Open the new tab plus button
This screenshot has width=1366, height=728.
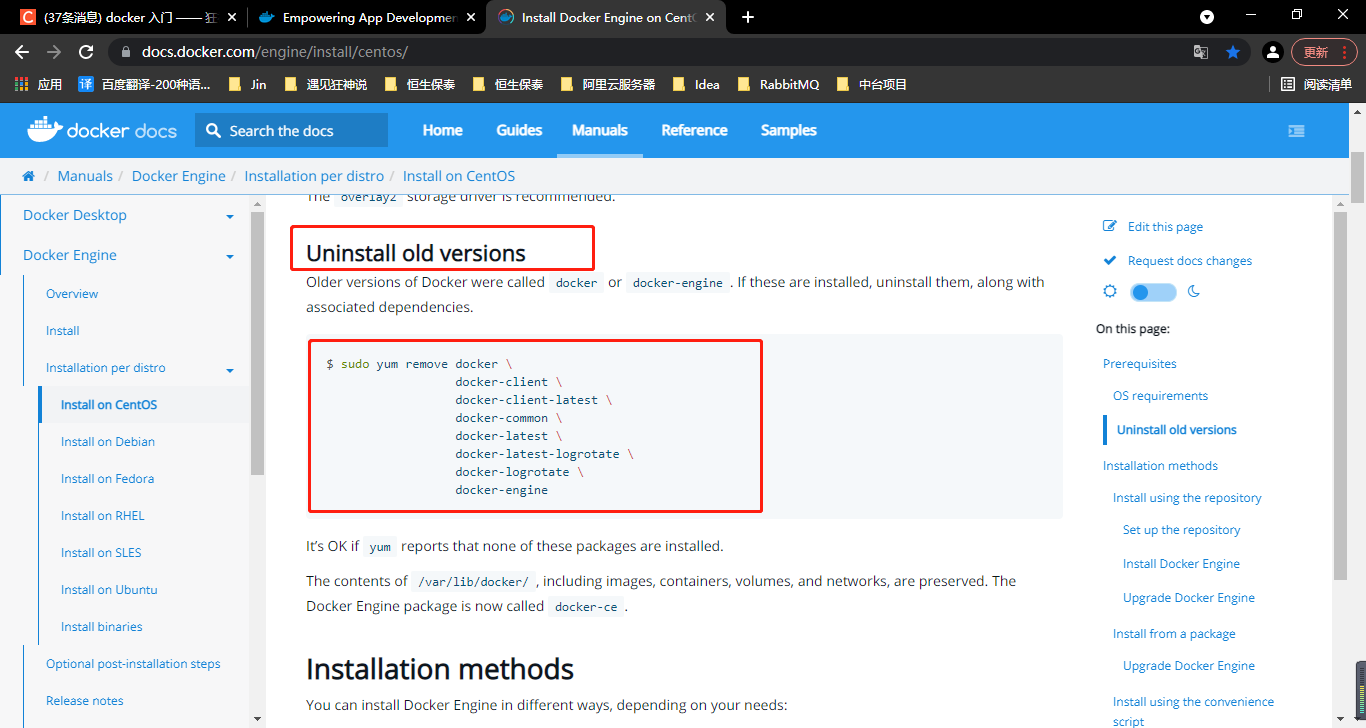pos(748,17)
